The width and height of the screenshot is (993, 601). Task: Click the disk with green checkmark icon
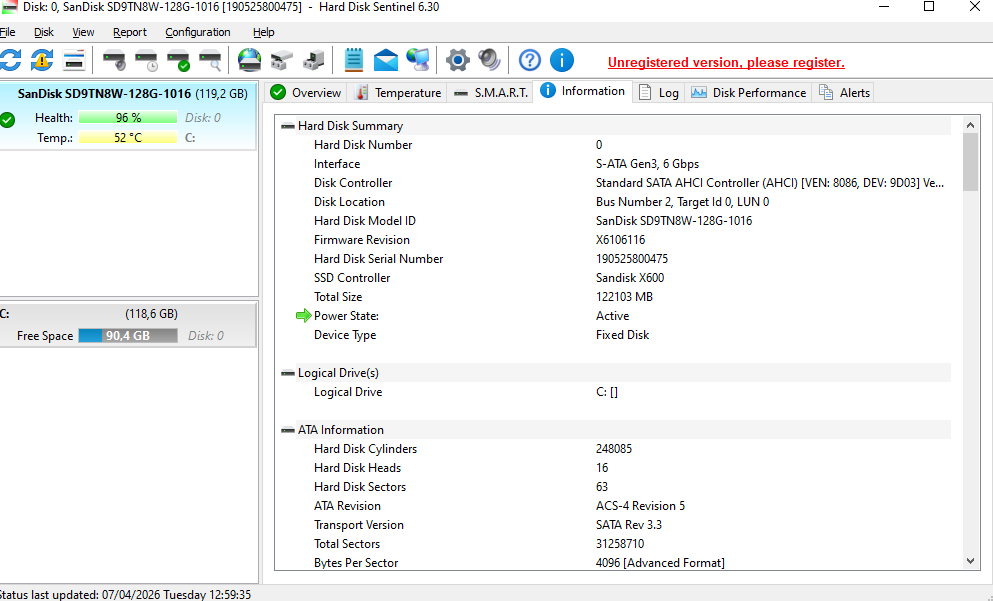(x=179, y=60)
